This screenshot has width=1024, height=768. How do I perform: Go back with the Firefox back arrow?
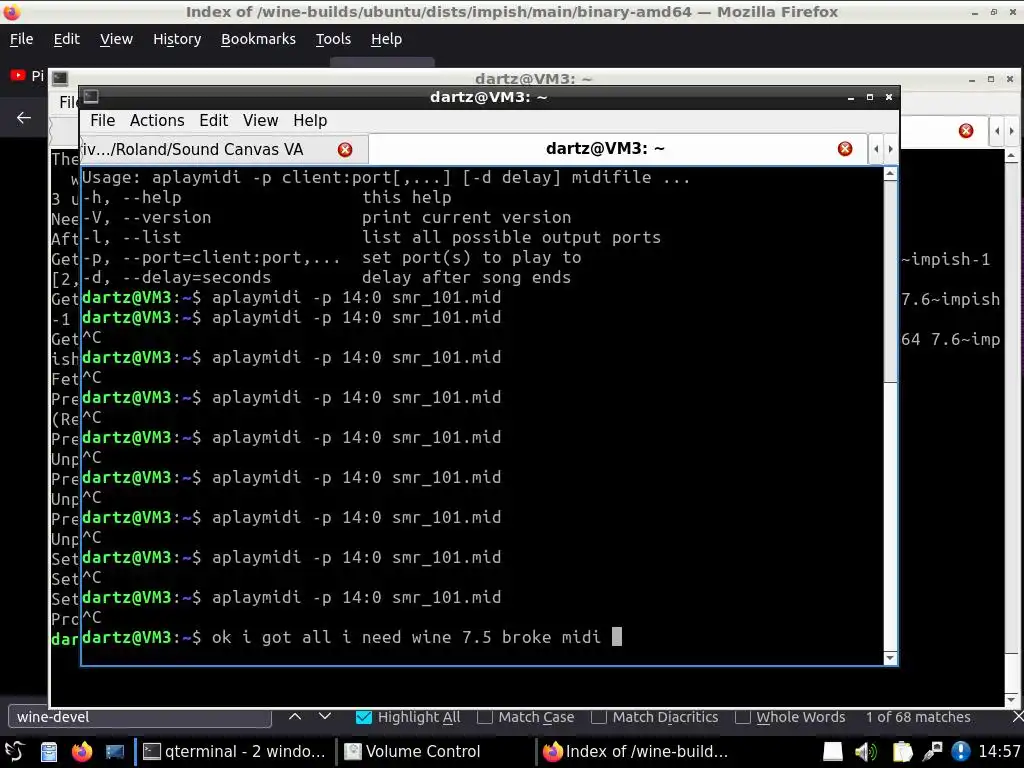pos(24,118)
